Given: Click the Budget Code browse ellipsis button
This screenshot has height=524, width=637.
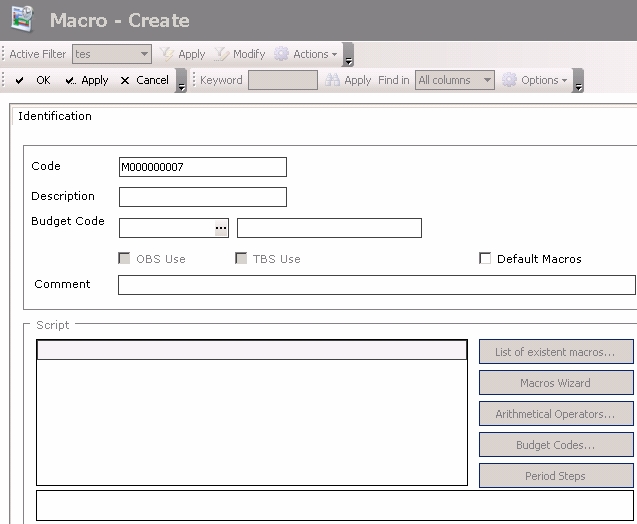Looking at the screenshot, I should coord(221,228).
